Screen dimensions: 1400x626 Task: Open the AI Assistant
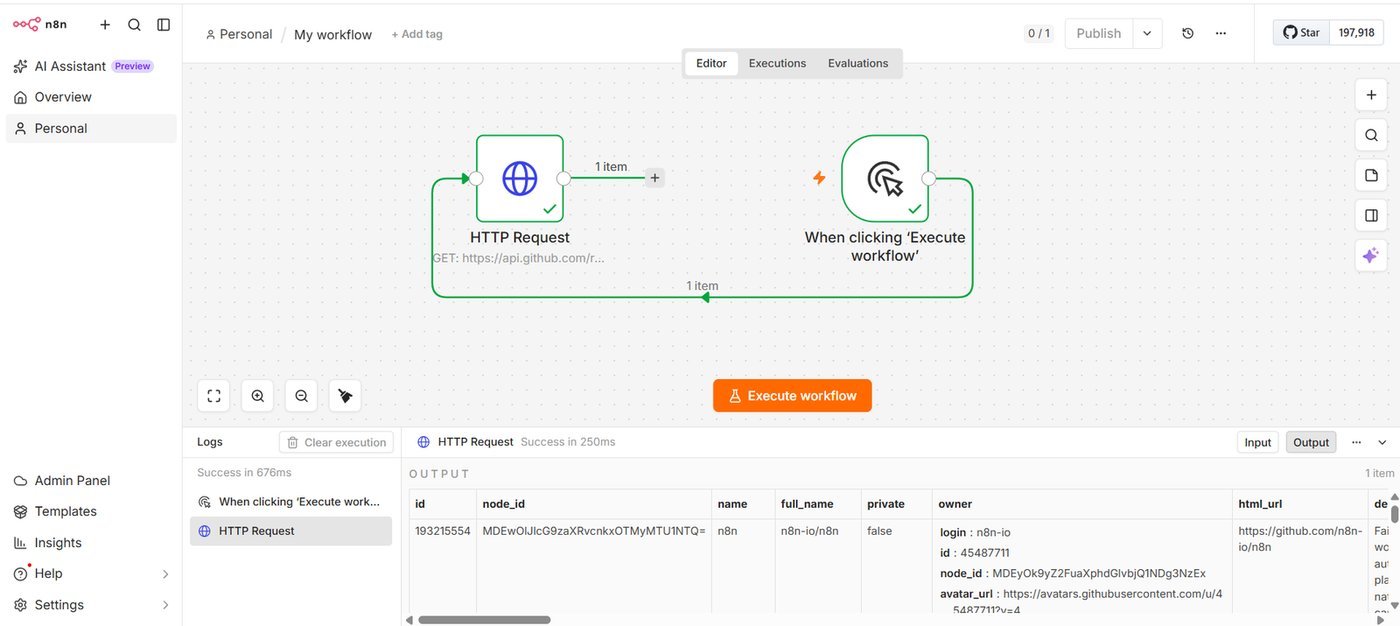[x=91, y=66]
